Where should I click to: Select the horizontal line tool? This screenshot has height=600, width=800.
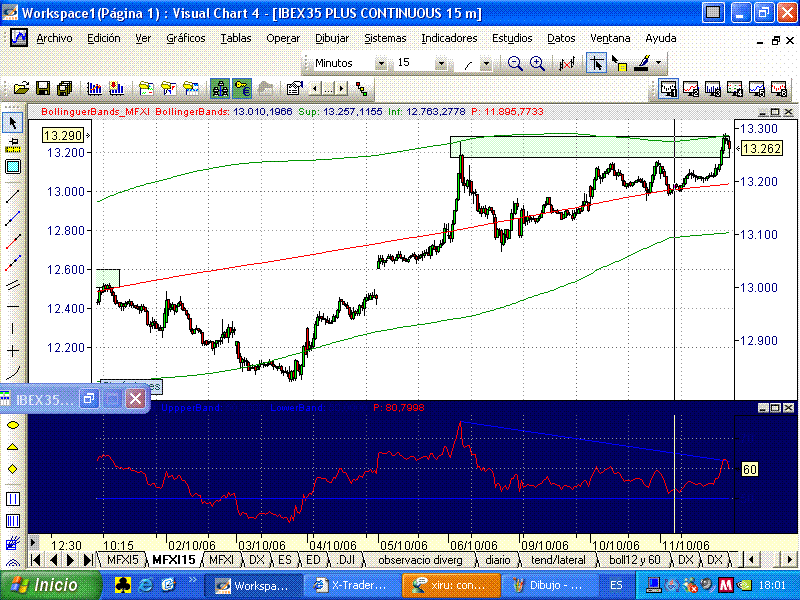13,307
